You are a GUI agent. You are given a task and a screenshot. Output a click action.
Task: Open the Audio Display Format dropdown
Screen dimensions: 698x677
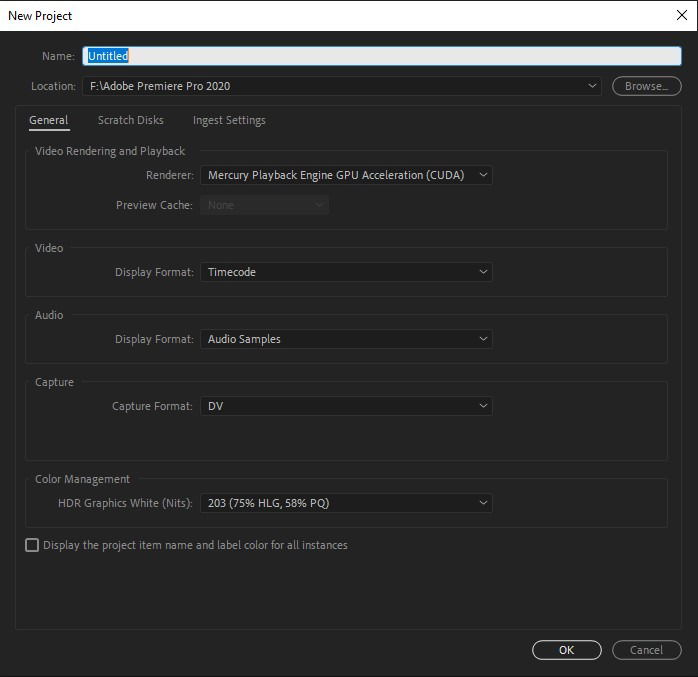click(346, 339)
